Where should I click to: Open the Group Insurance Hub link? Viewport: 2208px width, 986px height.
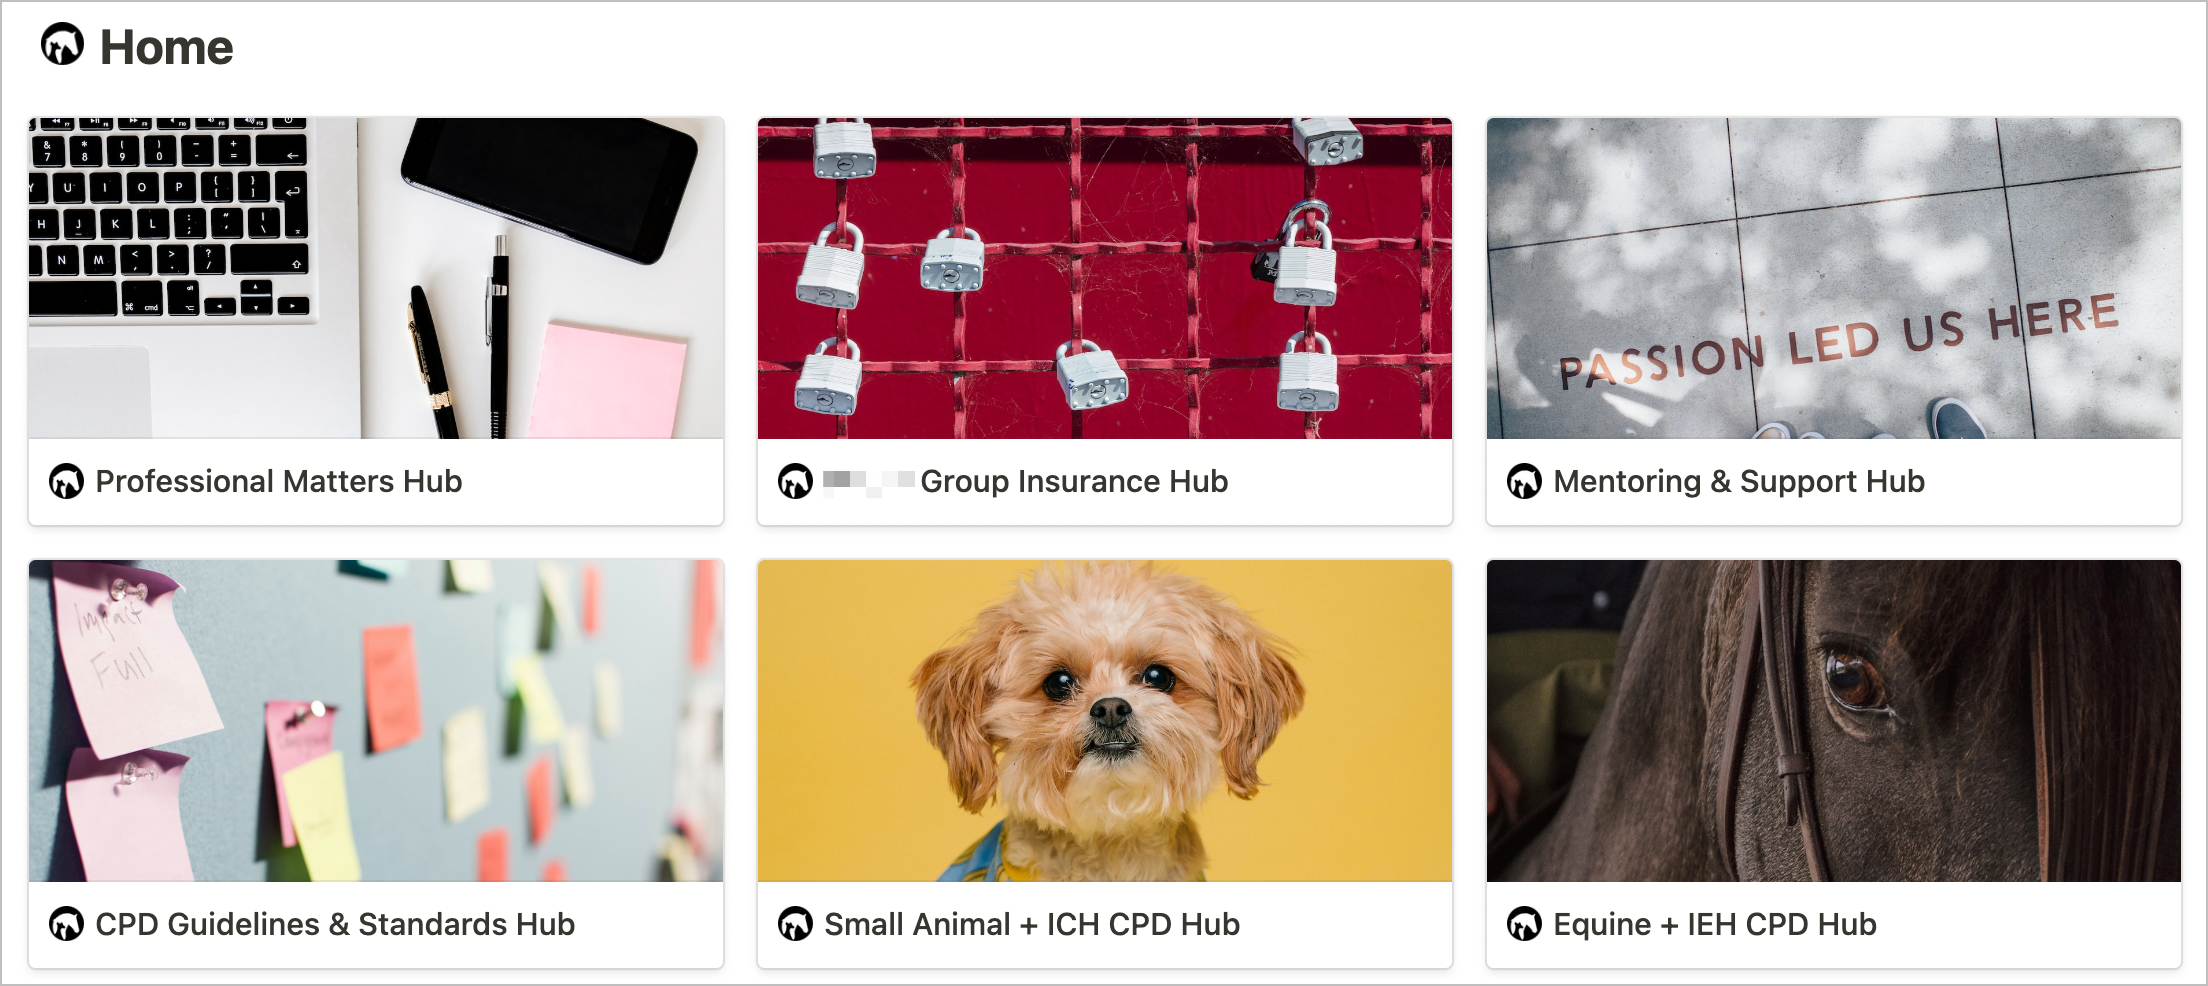pyautogui.click(x=1025, y=482)
